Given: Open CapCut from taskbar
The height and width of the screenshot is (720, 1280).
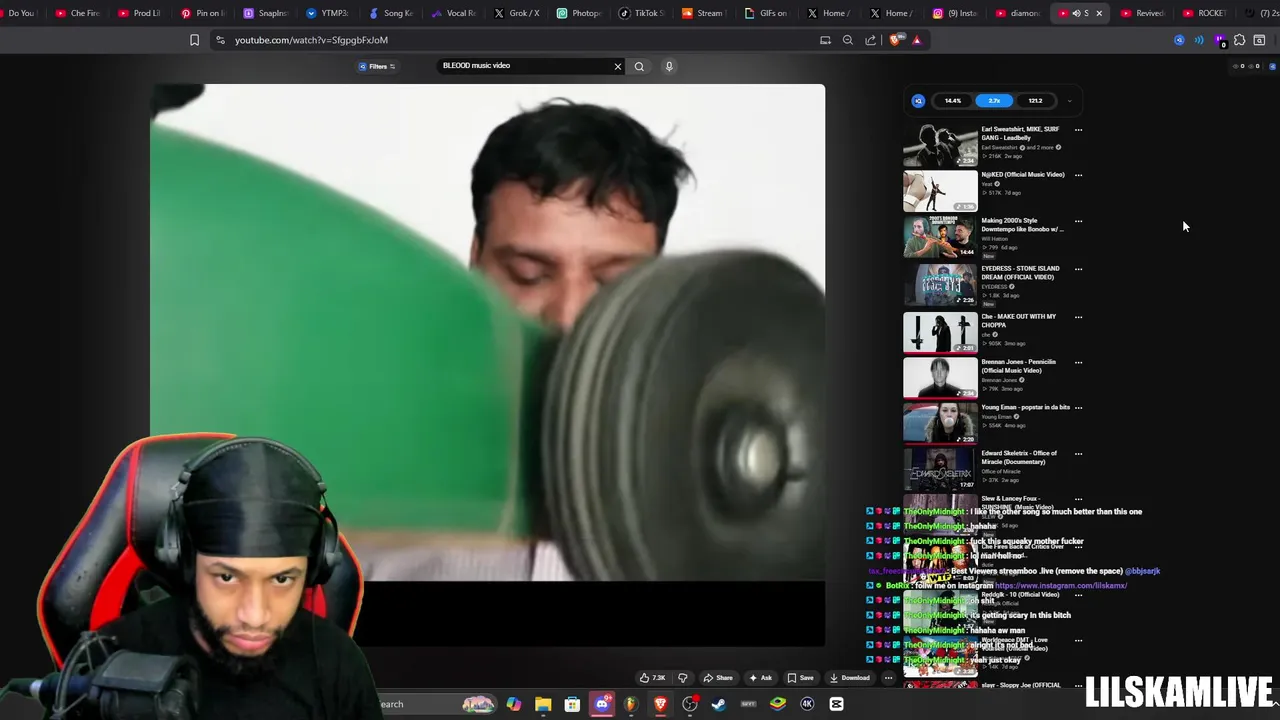Looking at the screenshot, I should [x=837, y=704].
